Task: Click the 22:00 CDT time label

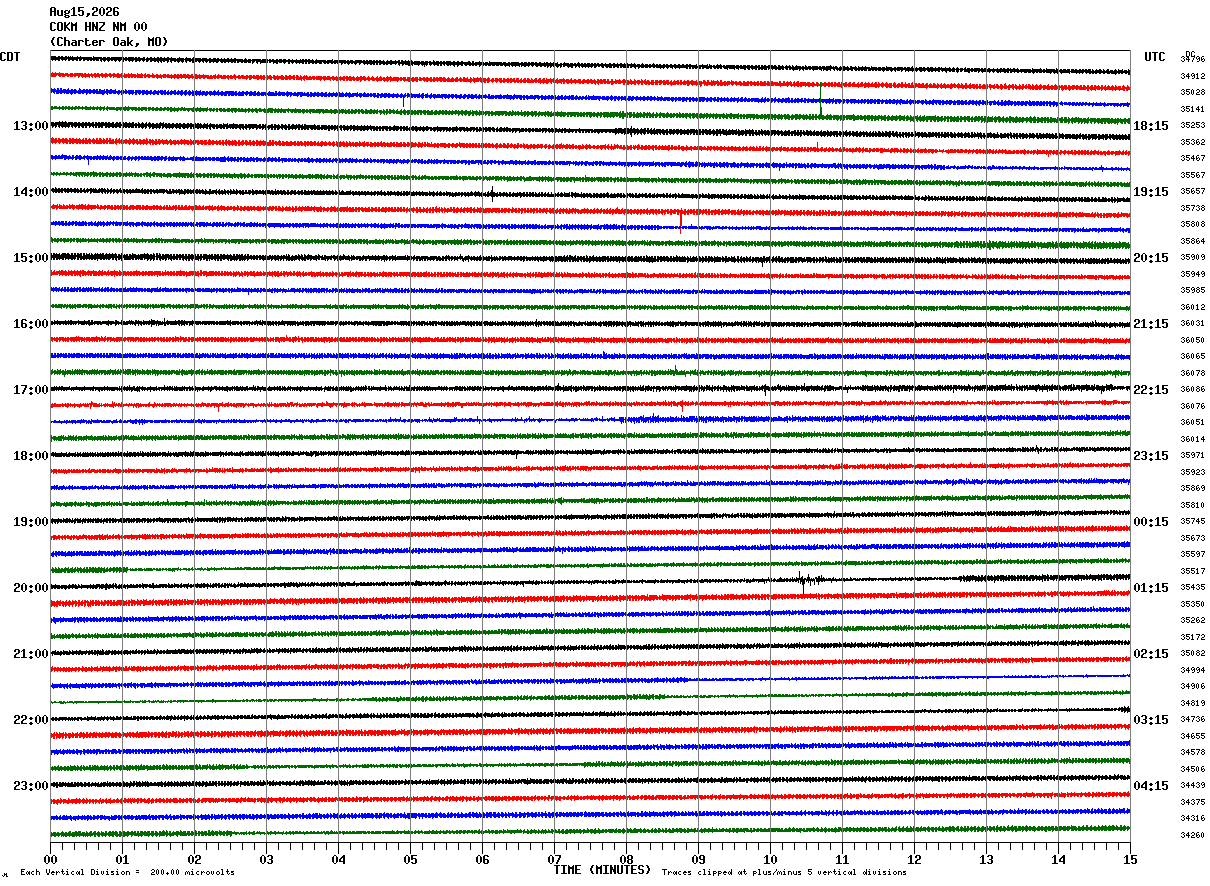Action: click(30, 720)
